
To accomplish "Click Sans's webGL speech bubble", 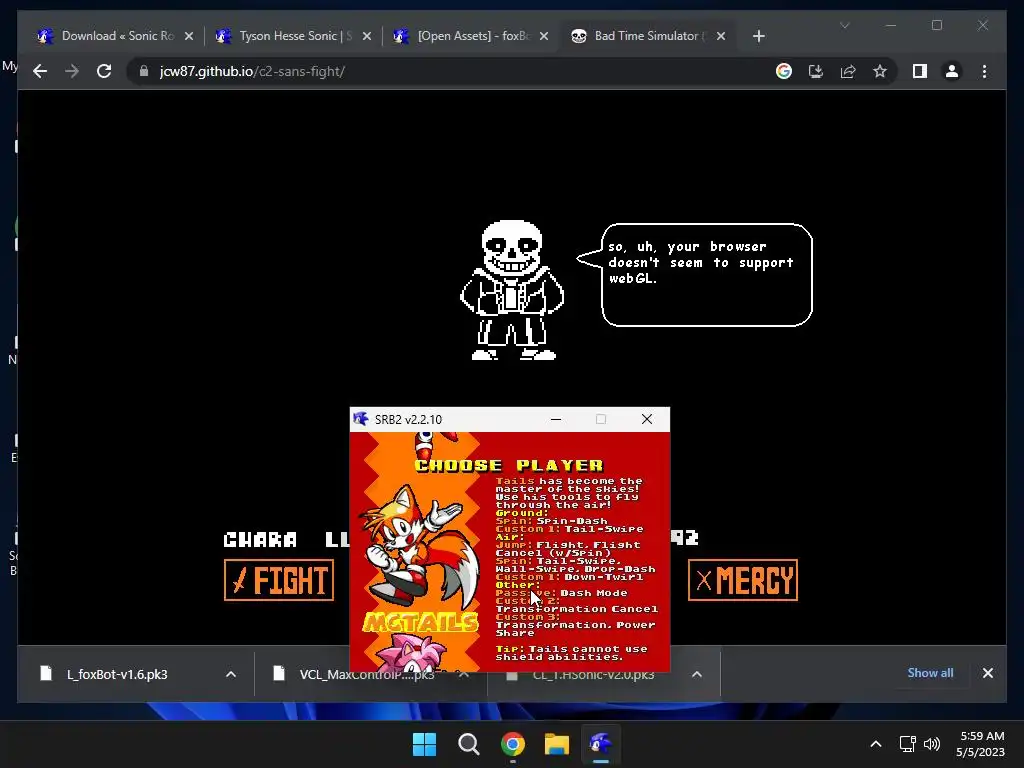I will (697, 274).
